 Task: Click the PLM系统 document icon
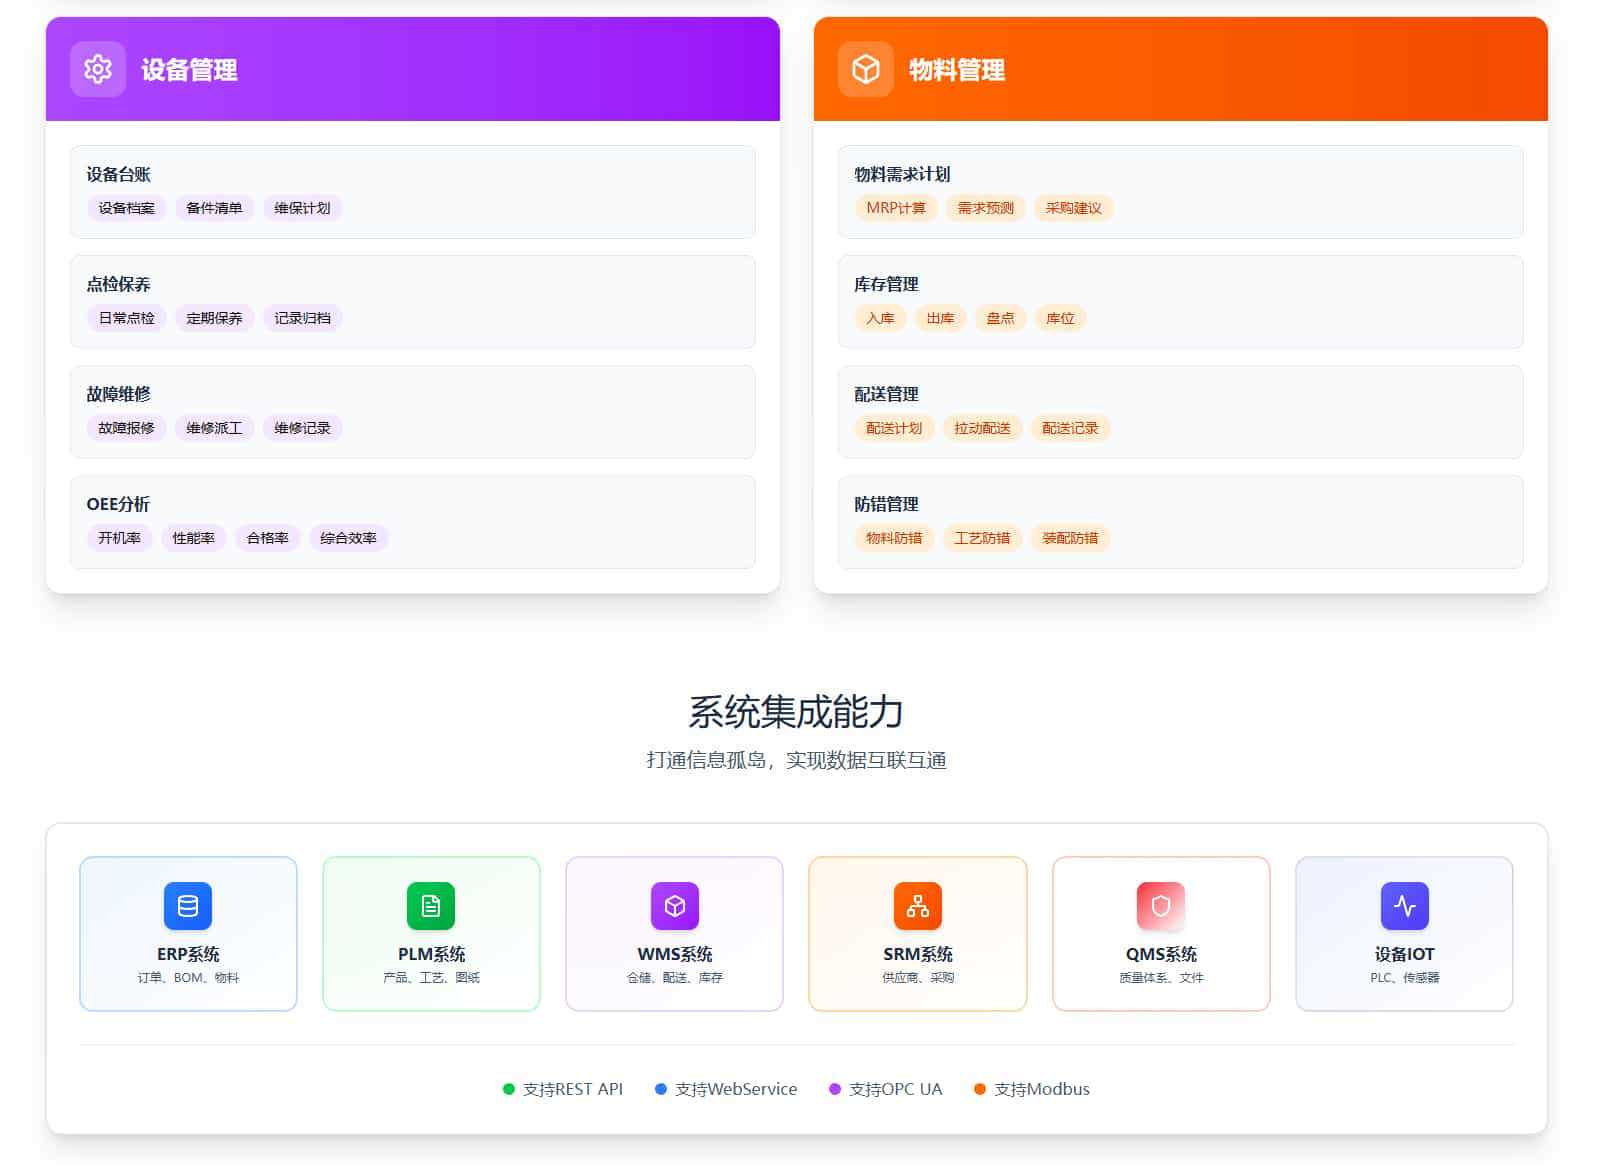pos(431,906)
